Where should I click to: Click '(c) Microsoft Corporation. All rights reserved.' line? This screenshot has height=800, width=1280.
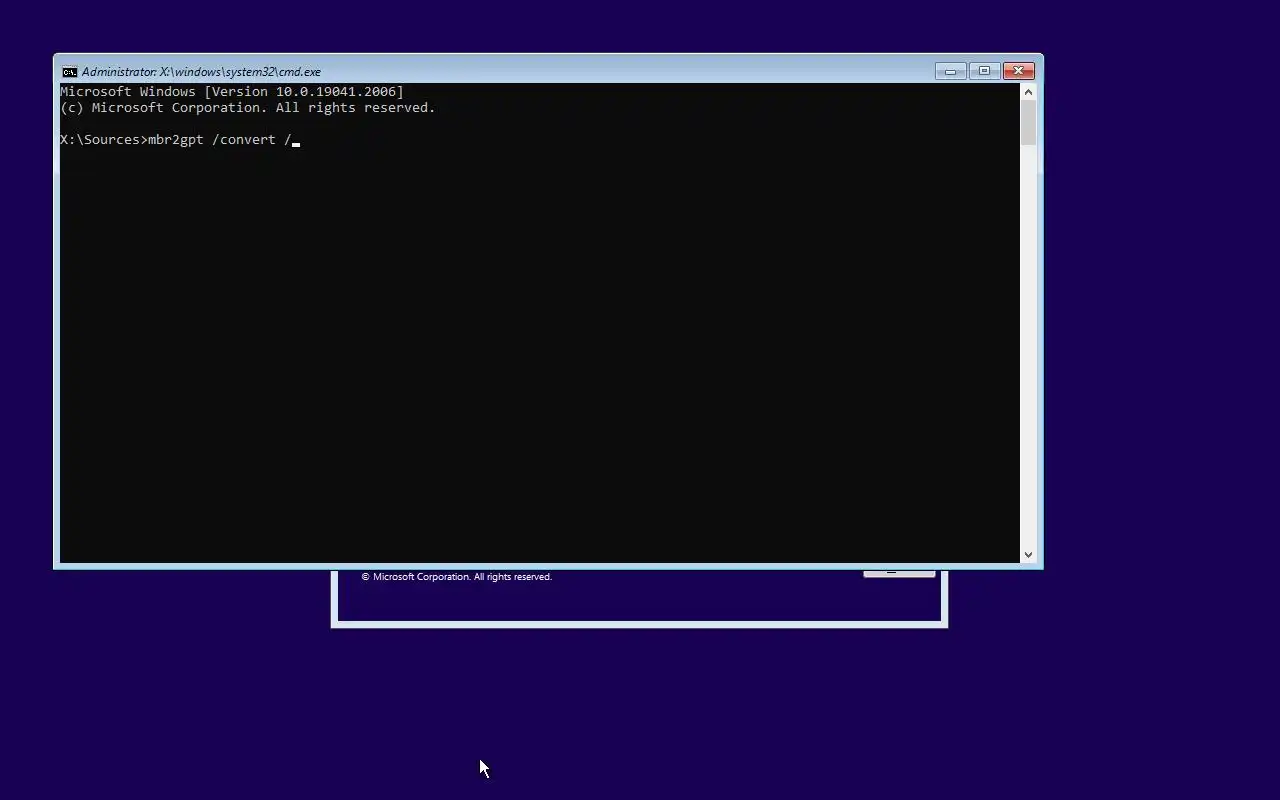[x=248, y=108]
